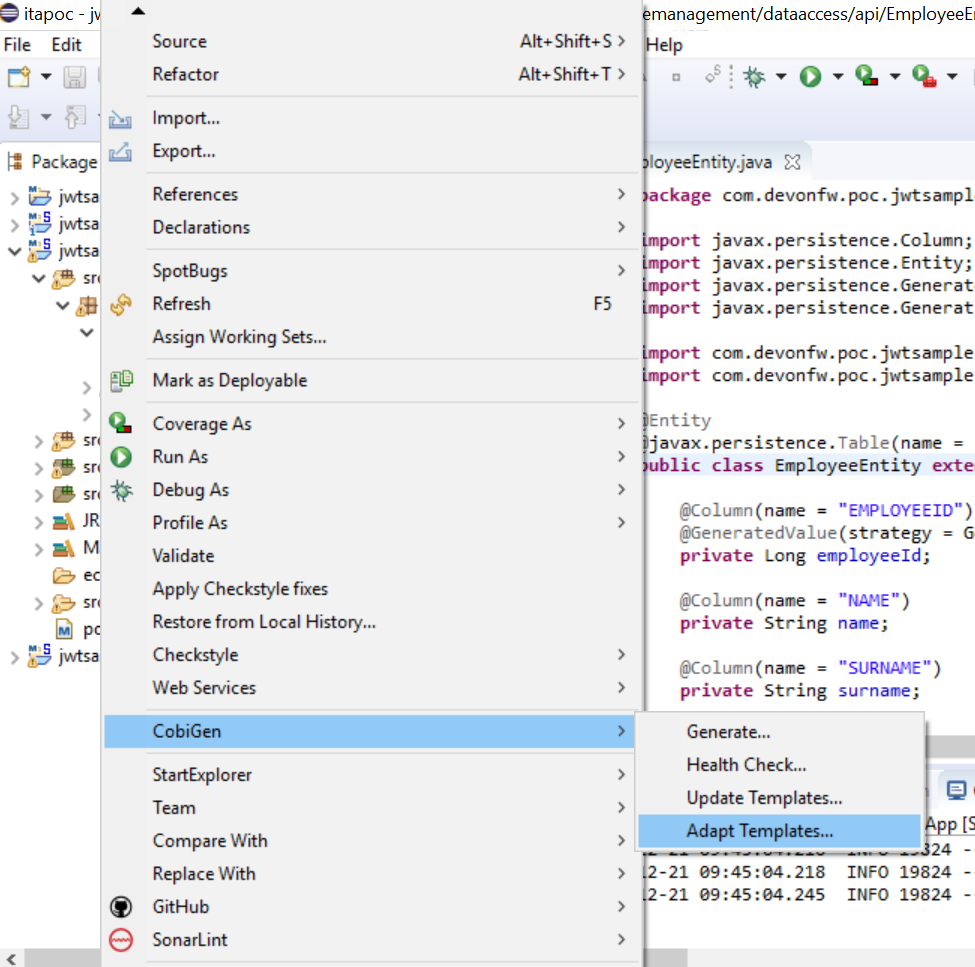Click the Coverage launch icon in toolbar
This screenshot has width=975, height=967.
[866, 76]
